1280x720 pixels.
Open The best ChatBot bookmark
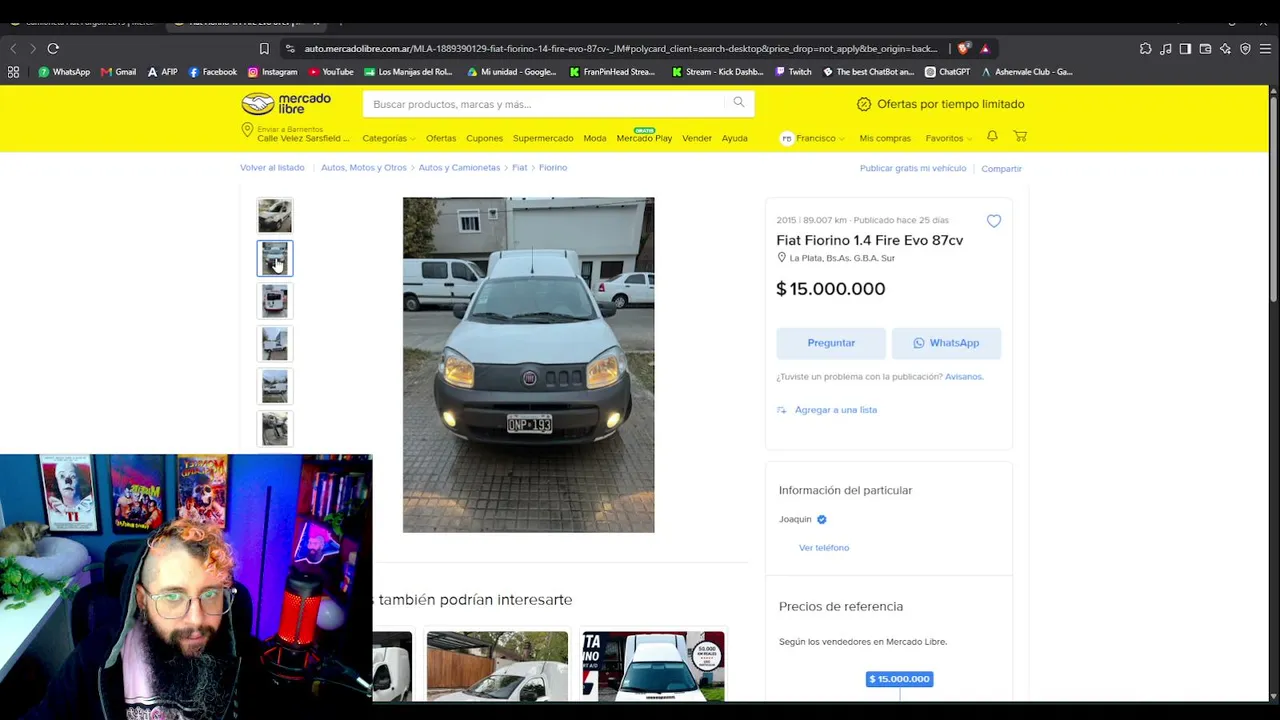[x=869, y=72]
